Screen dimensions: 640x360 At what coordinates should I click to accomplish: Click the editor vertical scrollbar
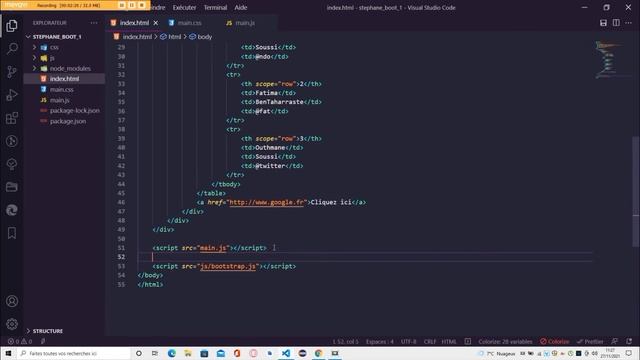[x=636, y=192]
